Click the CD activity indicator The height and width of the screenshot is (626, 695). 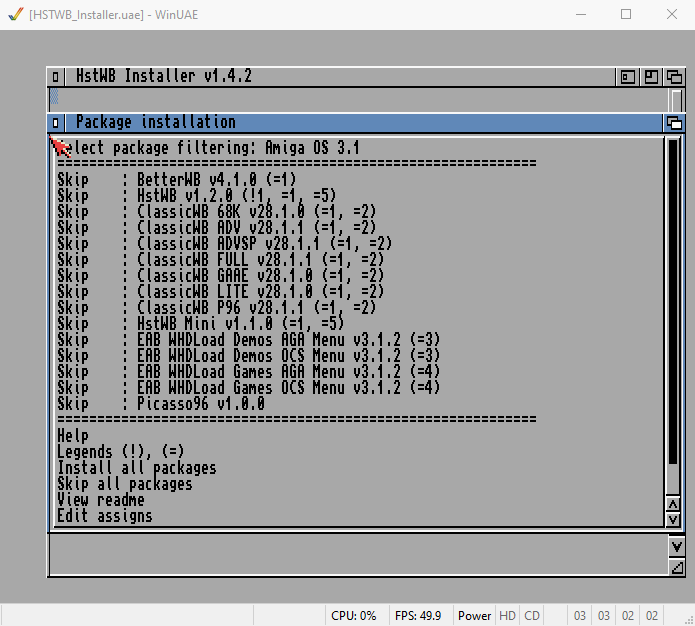(532, 616)
